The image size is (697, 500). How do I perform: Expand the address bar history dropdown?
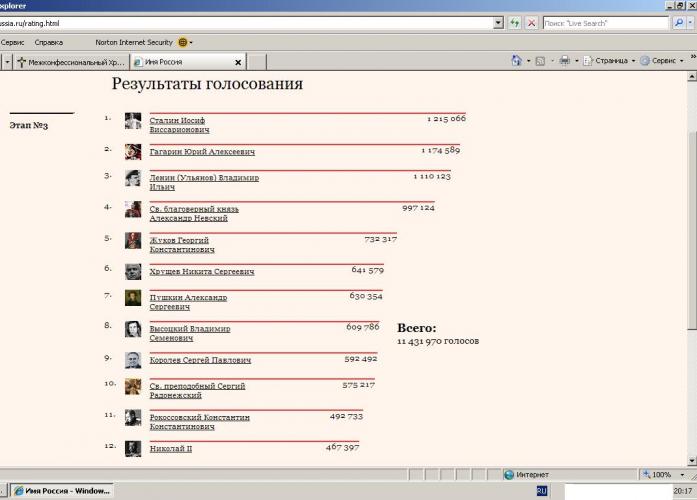point(498,22)
